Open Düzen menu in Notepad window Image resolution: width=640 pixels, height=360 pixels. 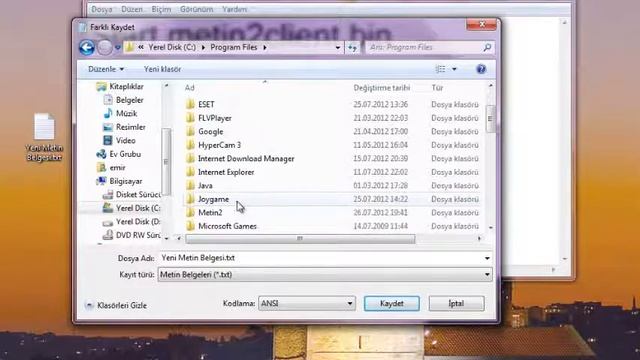coord(132,9)
